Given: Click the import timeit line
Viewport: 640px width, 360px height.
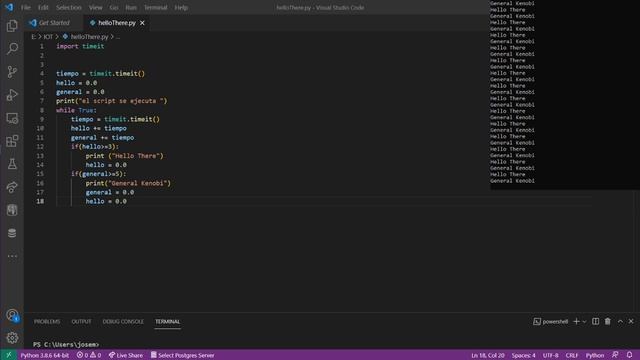Looking at the screenshot, I should tap(80, 46).
